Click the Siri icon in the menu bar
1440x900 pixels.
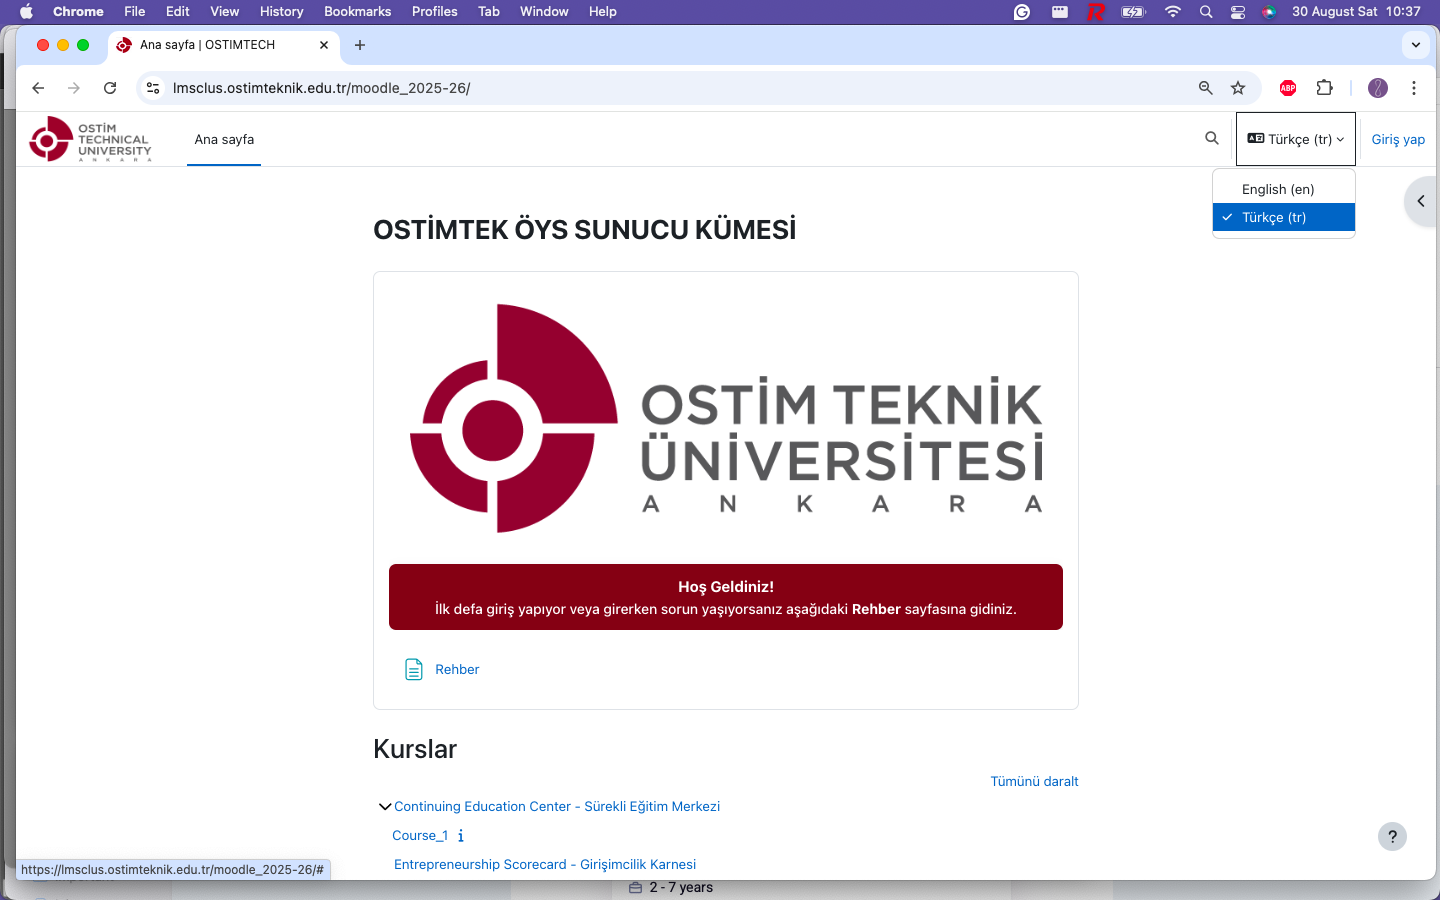pos(1268,11)
